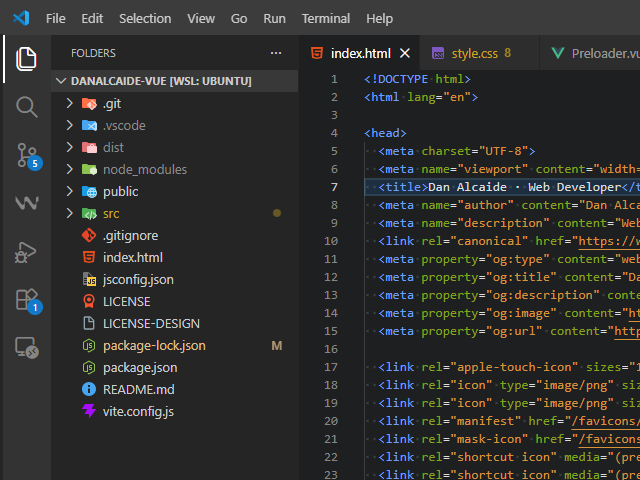Expand the .git folder chevron

[x=70, y=104]
